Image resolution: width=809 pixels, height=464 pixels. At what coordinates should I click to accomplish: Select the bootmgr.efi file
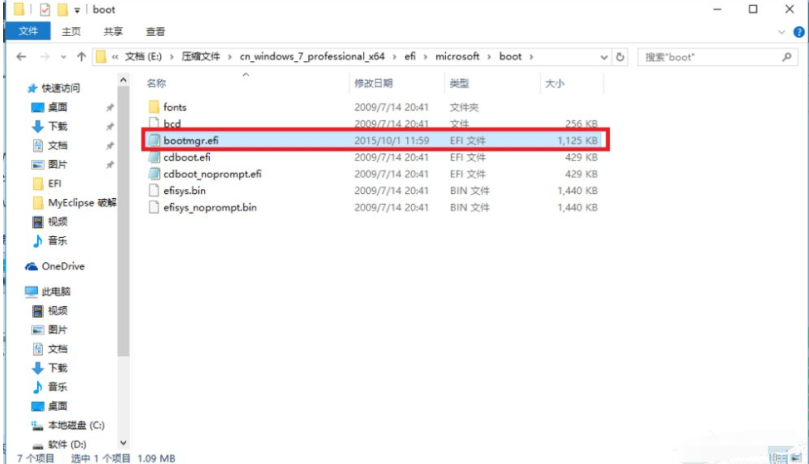(191, 140)
